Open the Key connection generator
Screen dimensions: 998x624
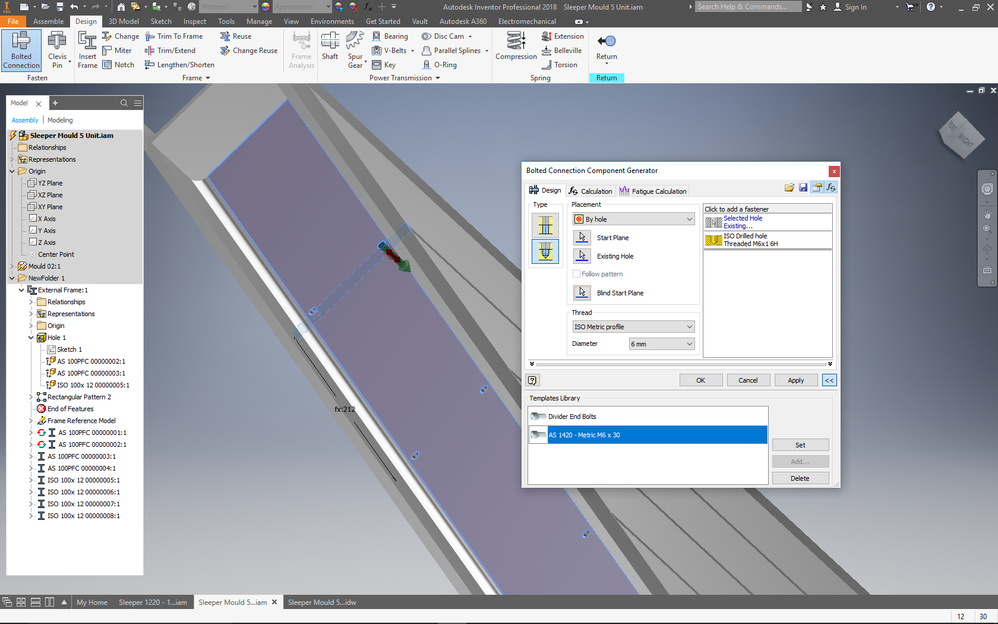[384, 64]
